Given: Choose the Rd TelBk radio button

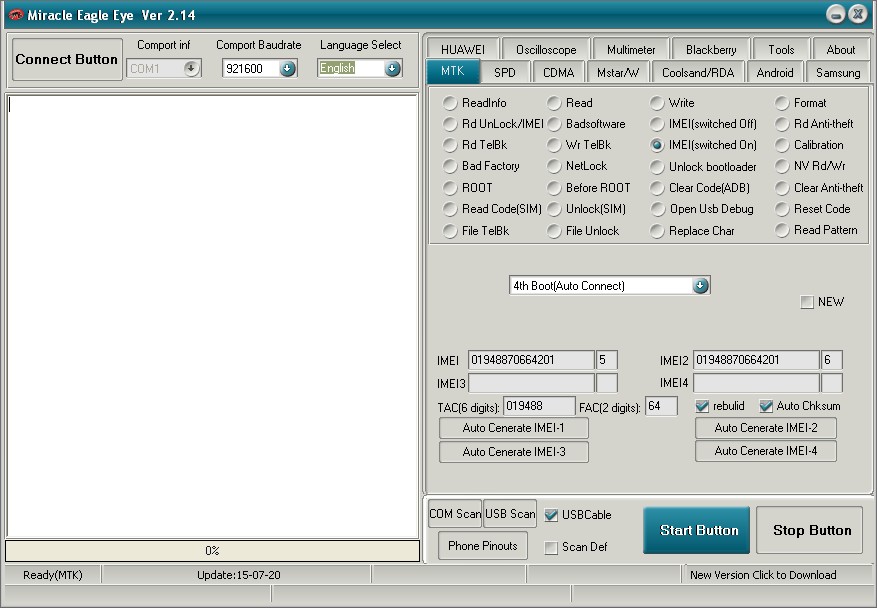Looking at the screenshot, I should 475,145.
